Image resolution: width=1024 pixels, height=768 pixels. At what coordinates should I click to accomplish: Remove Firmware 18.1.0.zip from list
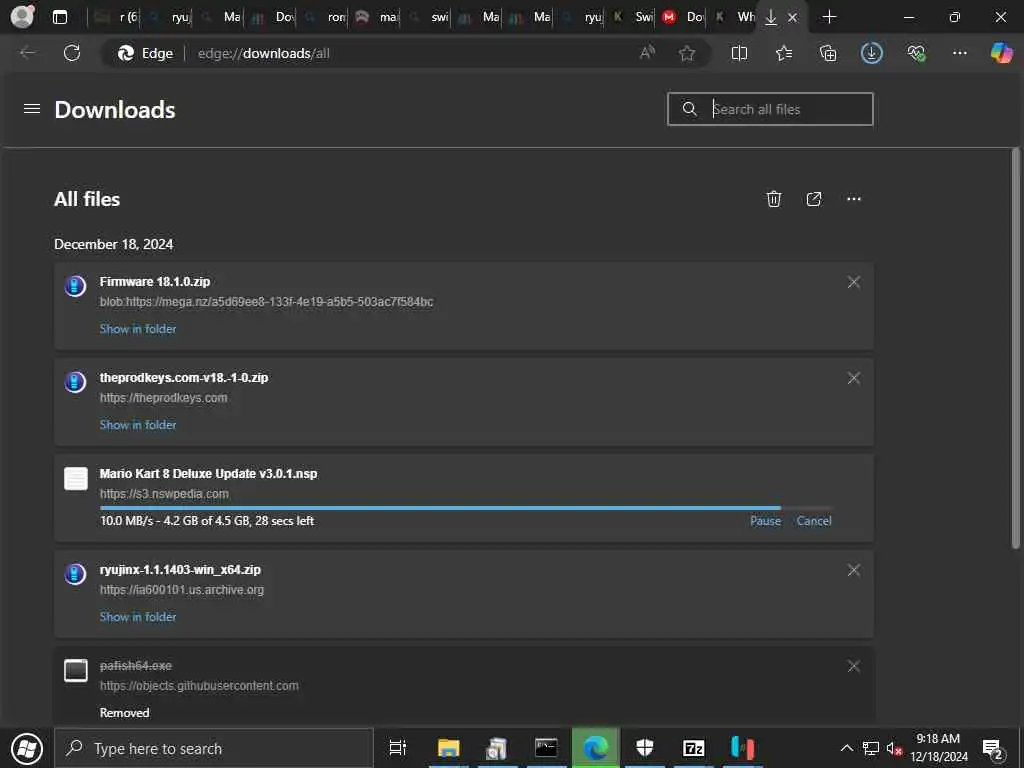[853, 282]
